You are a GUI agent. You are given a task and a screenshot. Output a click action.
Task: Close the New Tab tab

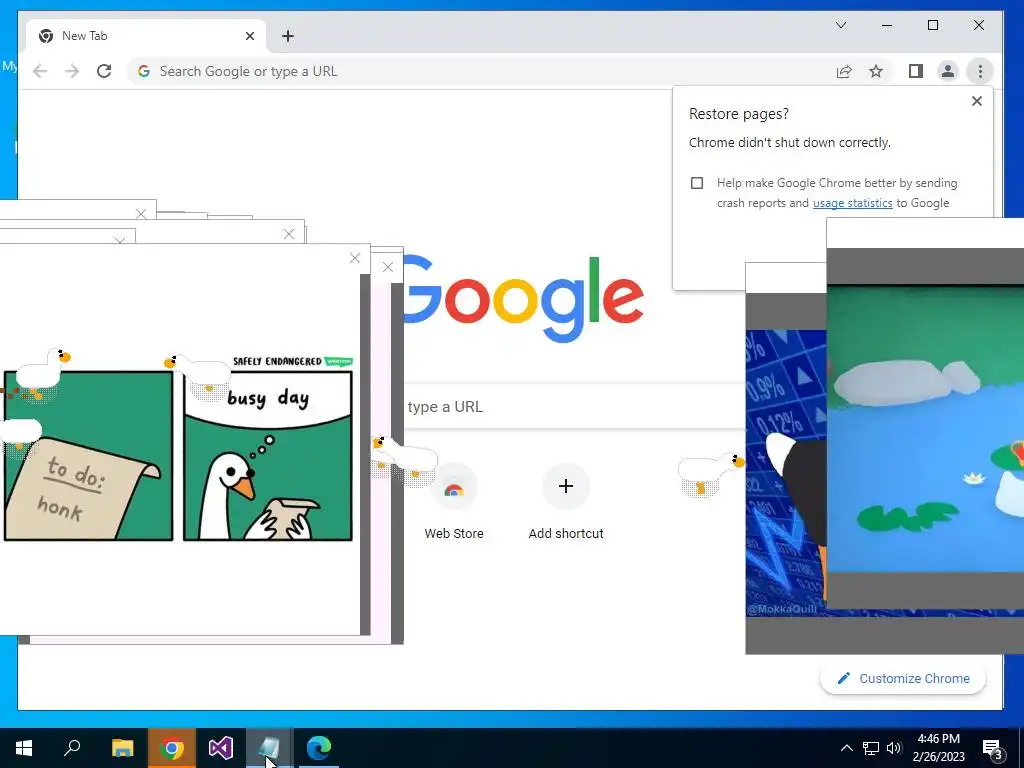(249, 36)
